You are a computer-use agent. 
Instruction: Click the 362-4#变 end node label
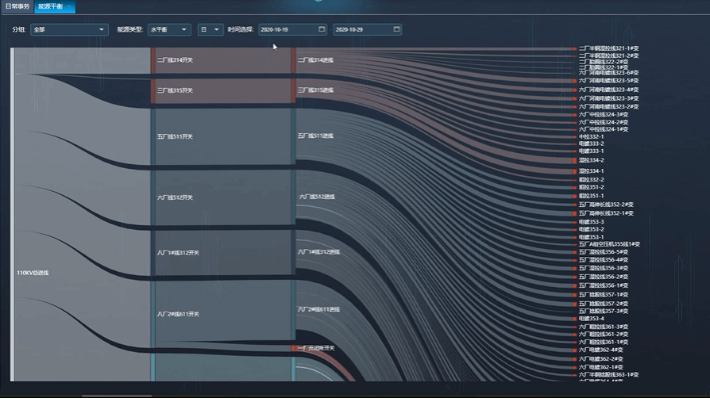click(x=601, y=350)
